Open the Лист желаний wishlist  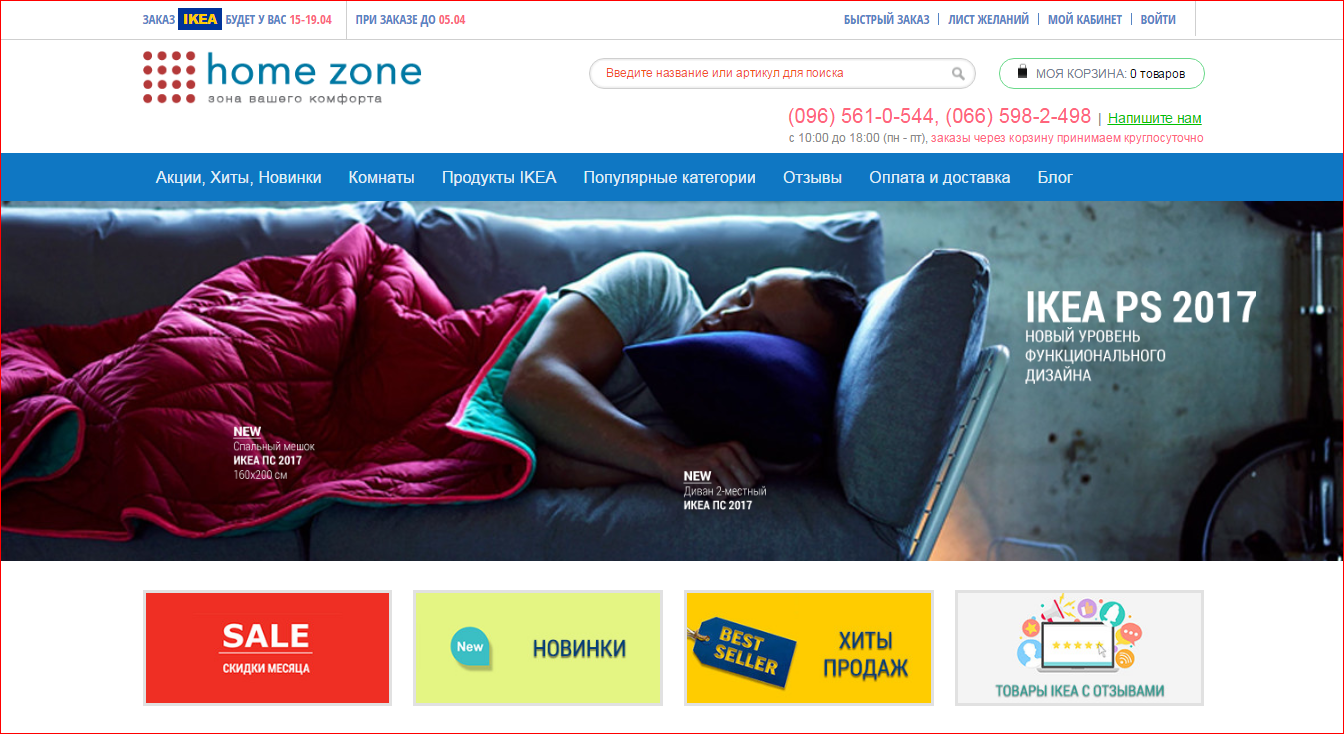(x=988, y=20)
